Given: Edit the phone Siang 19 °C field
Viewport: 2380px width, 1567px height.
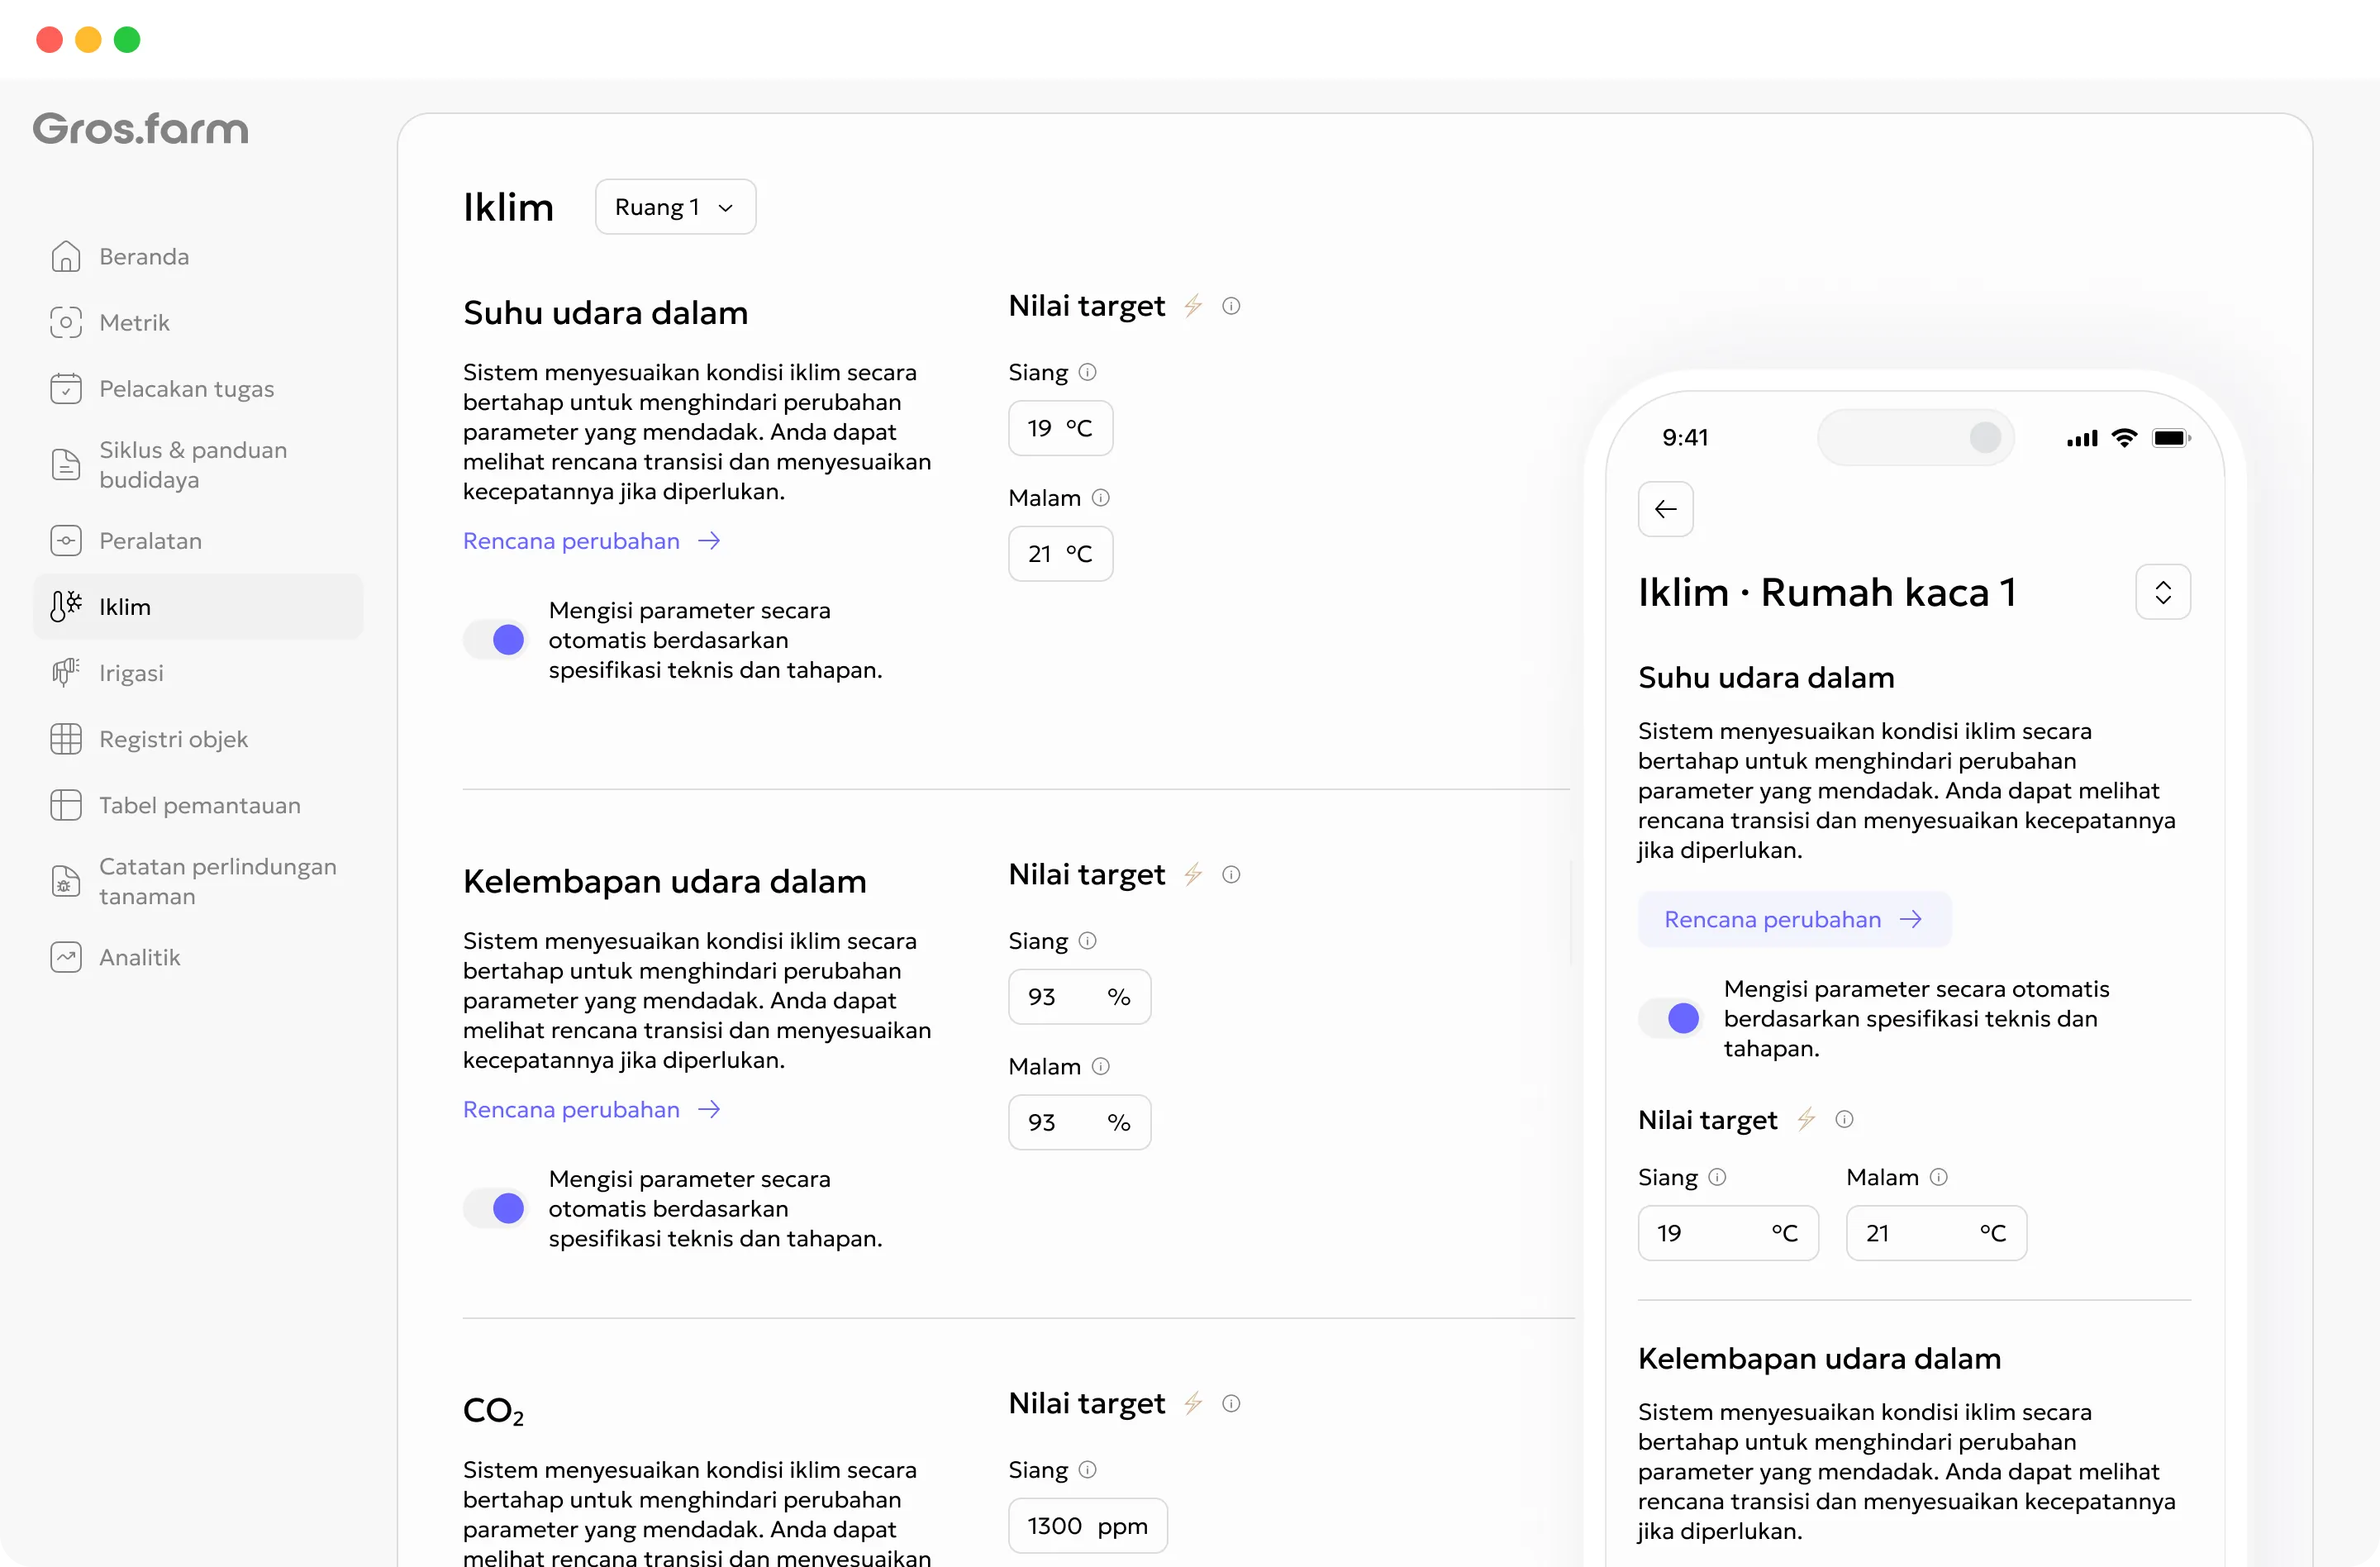Looking at the screenshot, I should pyautogui.click(x=1728, y=1232).
